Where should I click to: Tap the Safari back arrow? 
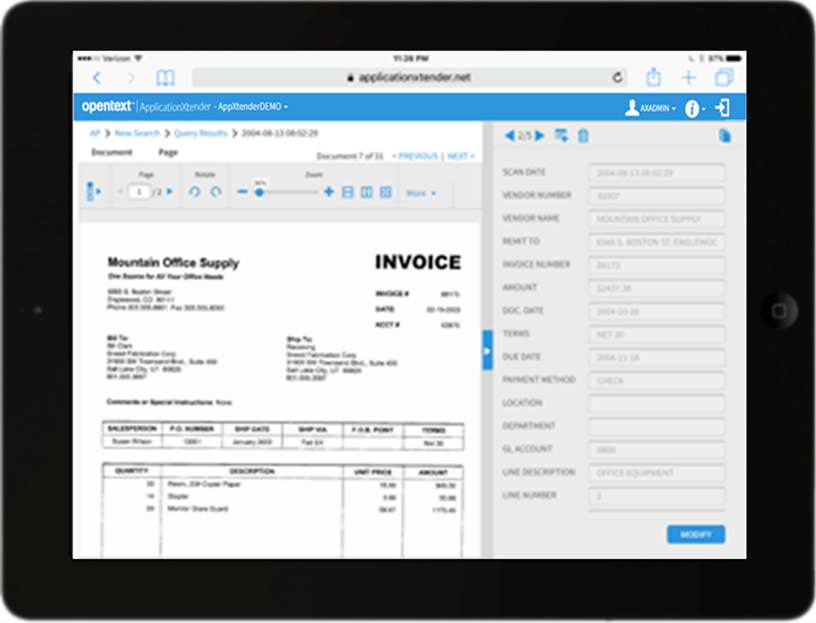point(97,78)
